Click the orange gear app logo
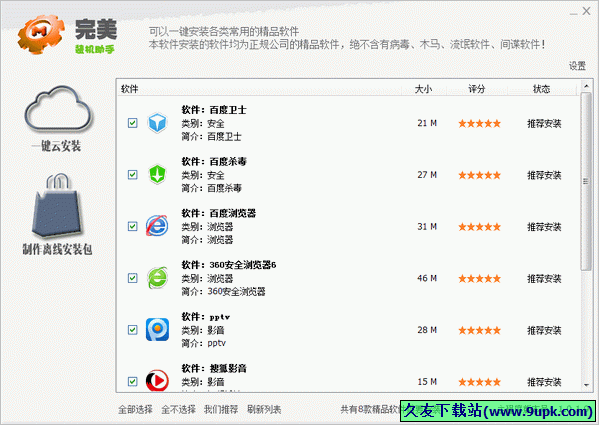 40,34
